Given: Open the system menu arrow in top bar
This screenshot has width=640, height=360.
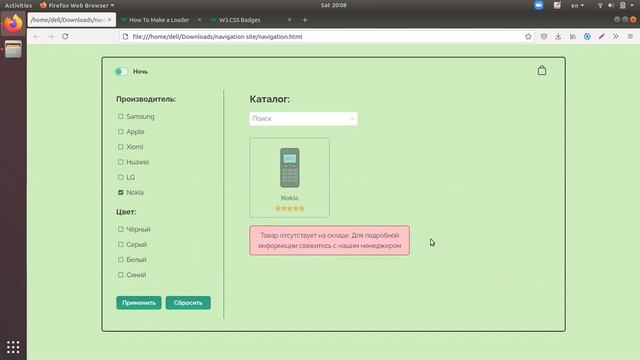Looking at the screenshot, I should click(632, 5).
